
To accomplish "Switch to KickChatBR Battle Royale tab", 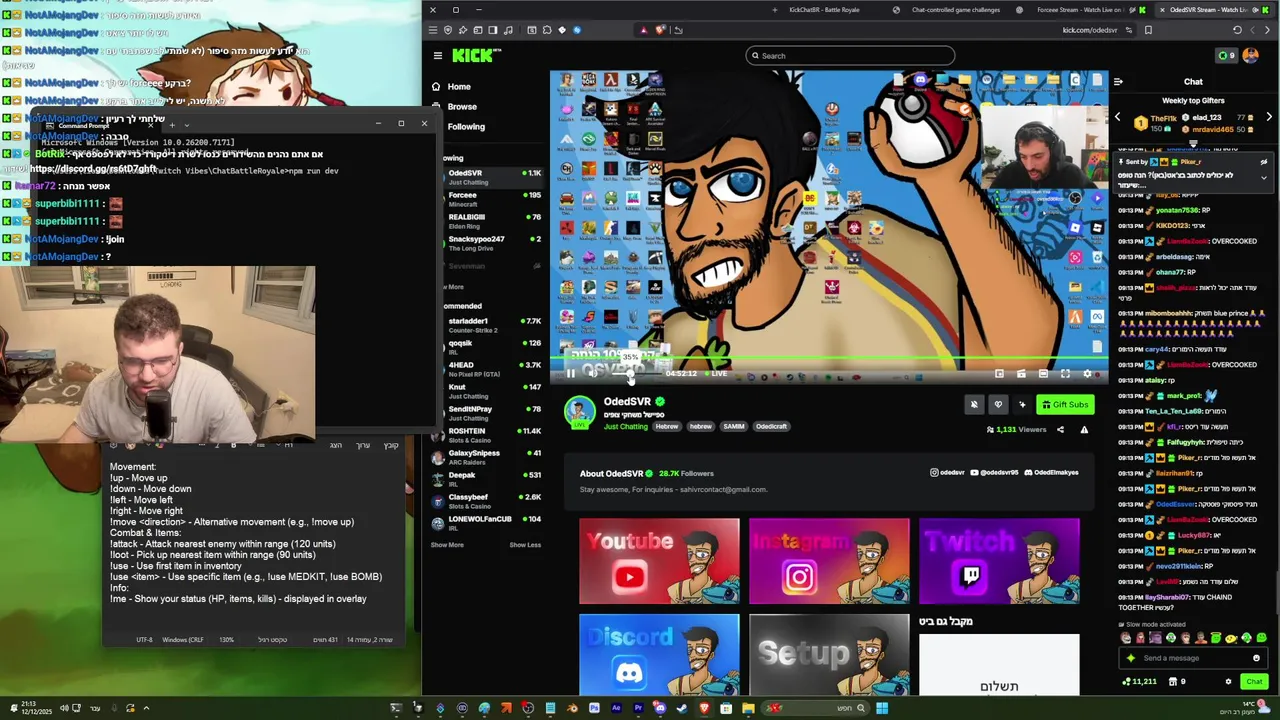I will pos(823,10).
